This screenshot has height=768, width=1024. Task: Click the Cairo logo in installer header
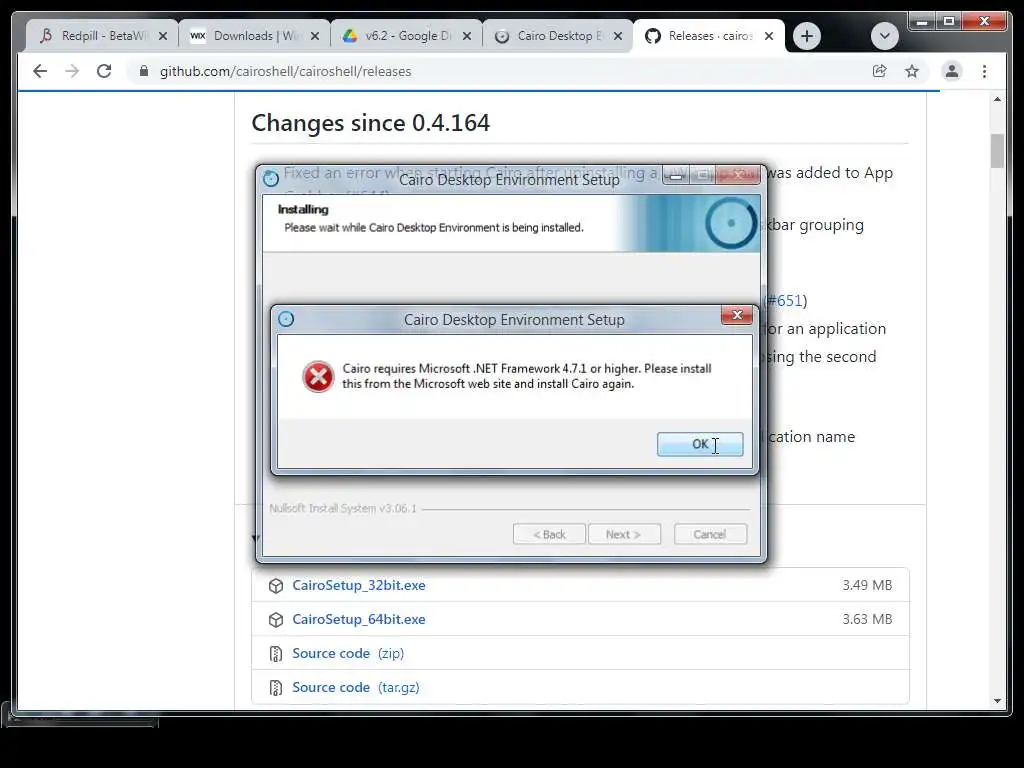click(731, 223)
